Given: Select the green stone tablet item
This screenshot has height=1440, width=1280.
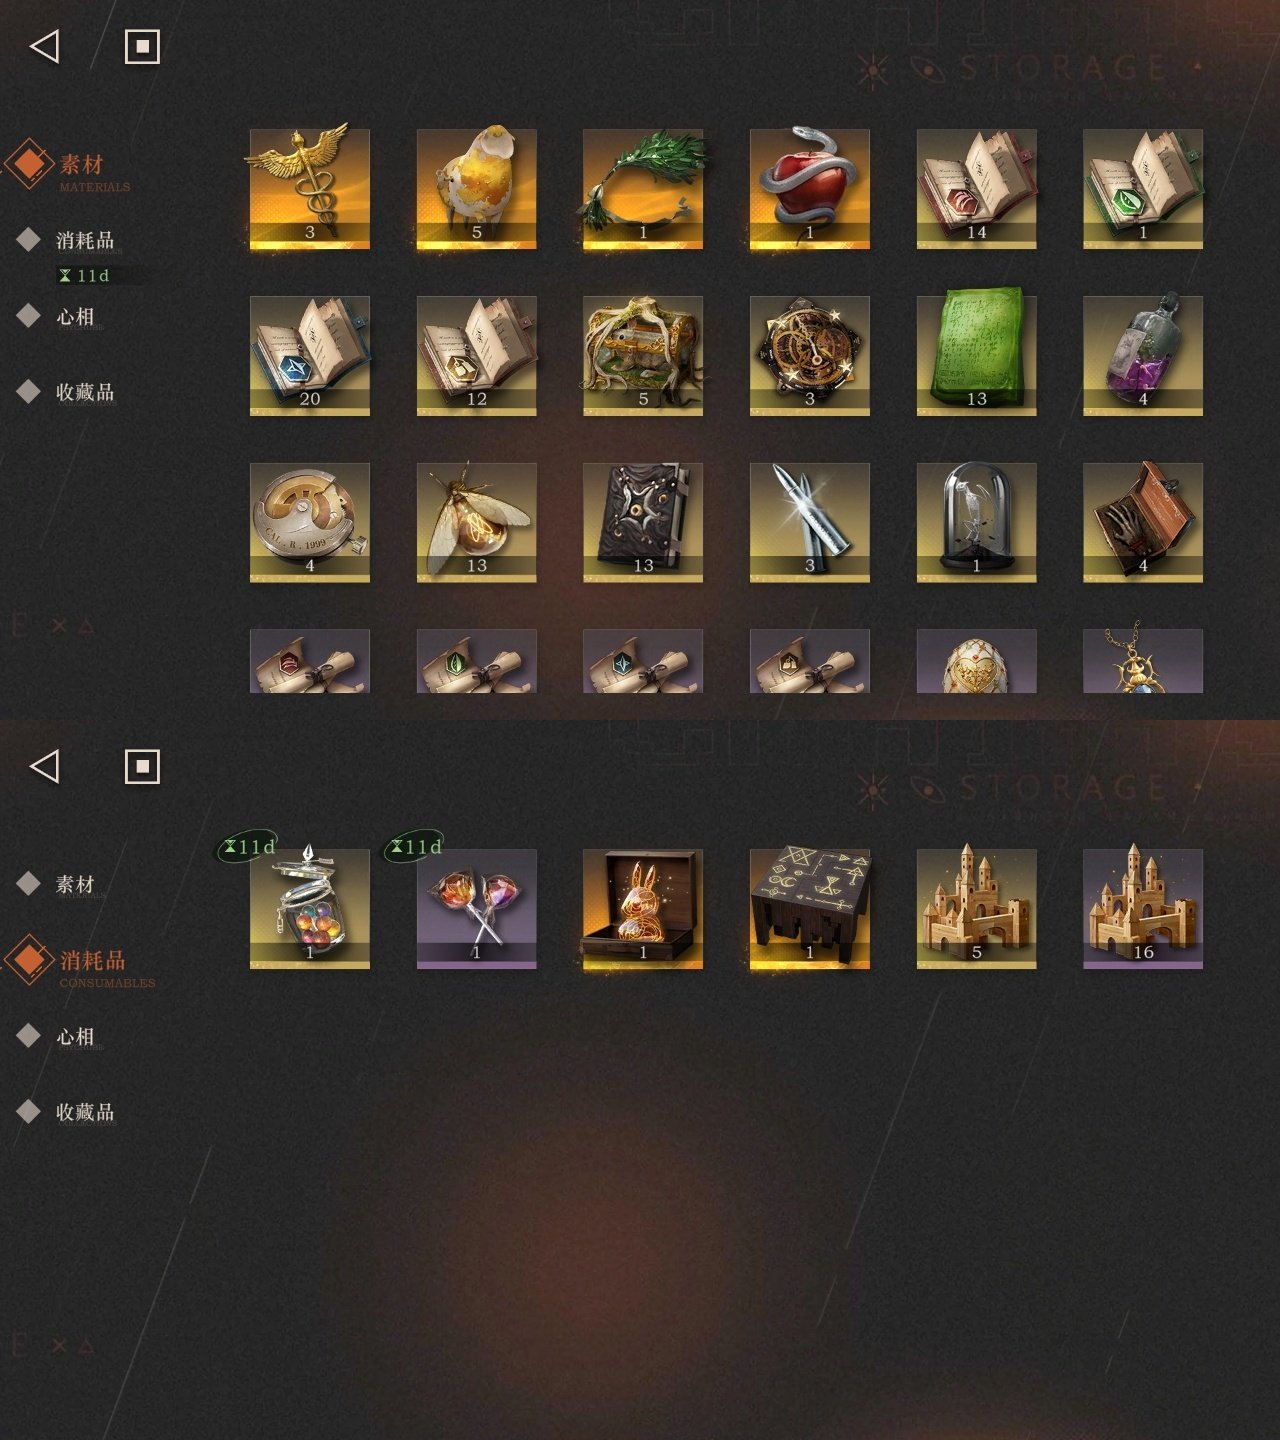Looking at the screenshot, I should click(x=976, y=355).
